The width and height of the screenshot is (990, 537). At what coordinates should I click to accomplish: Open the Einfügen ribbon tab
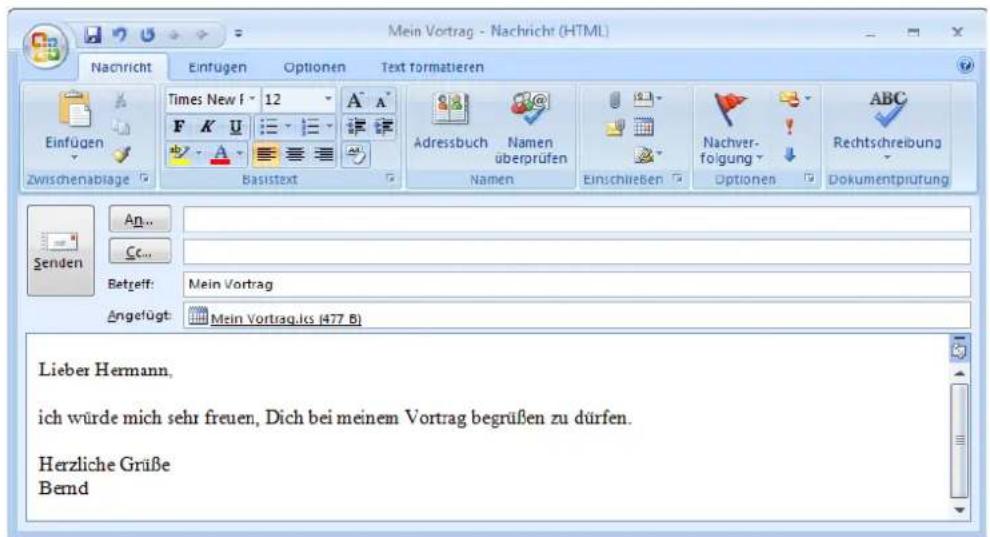point(217,67)
